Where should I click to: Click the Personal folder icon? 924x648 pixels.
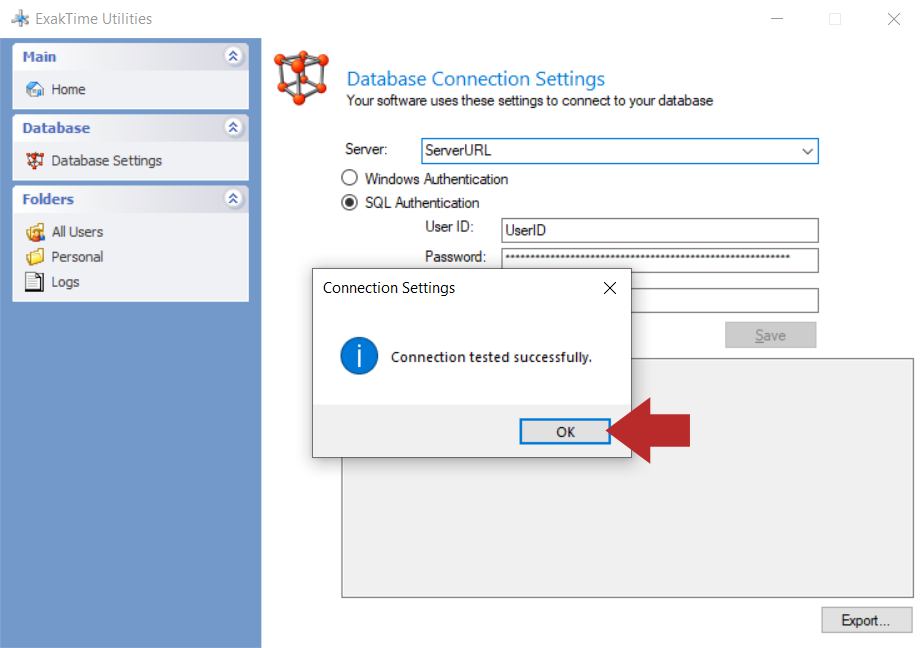(x=35, y=257)
